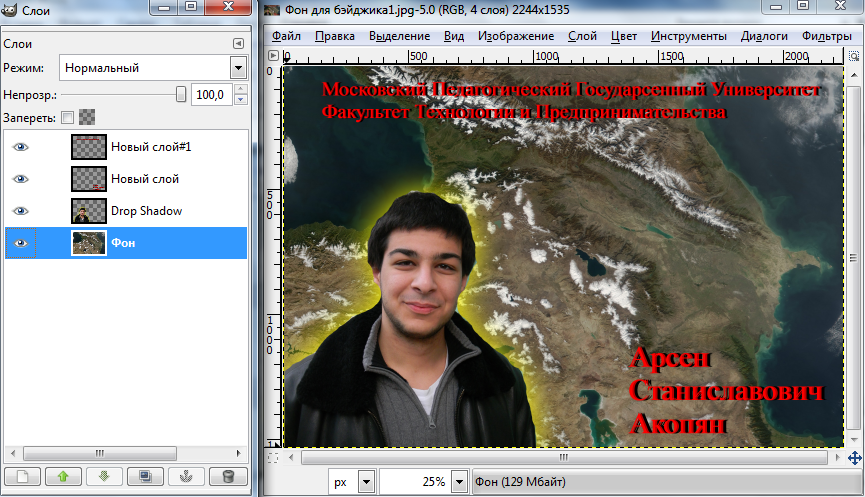Hide the Новый слой layer eye

pyautogui.click(x=20, y=179)
